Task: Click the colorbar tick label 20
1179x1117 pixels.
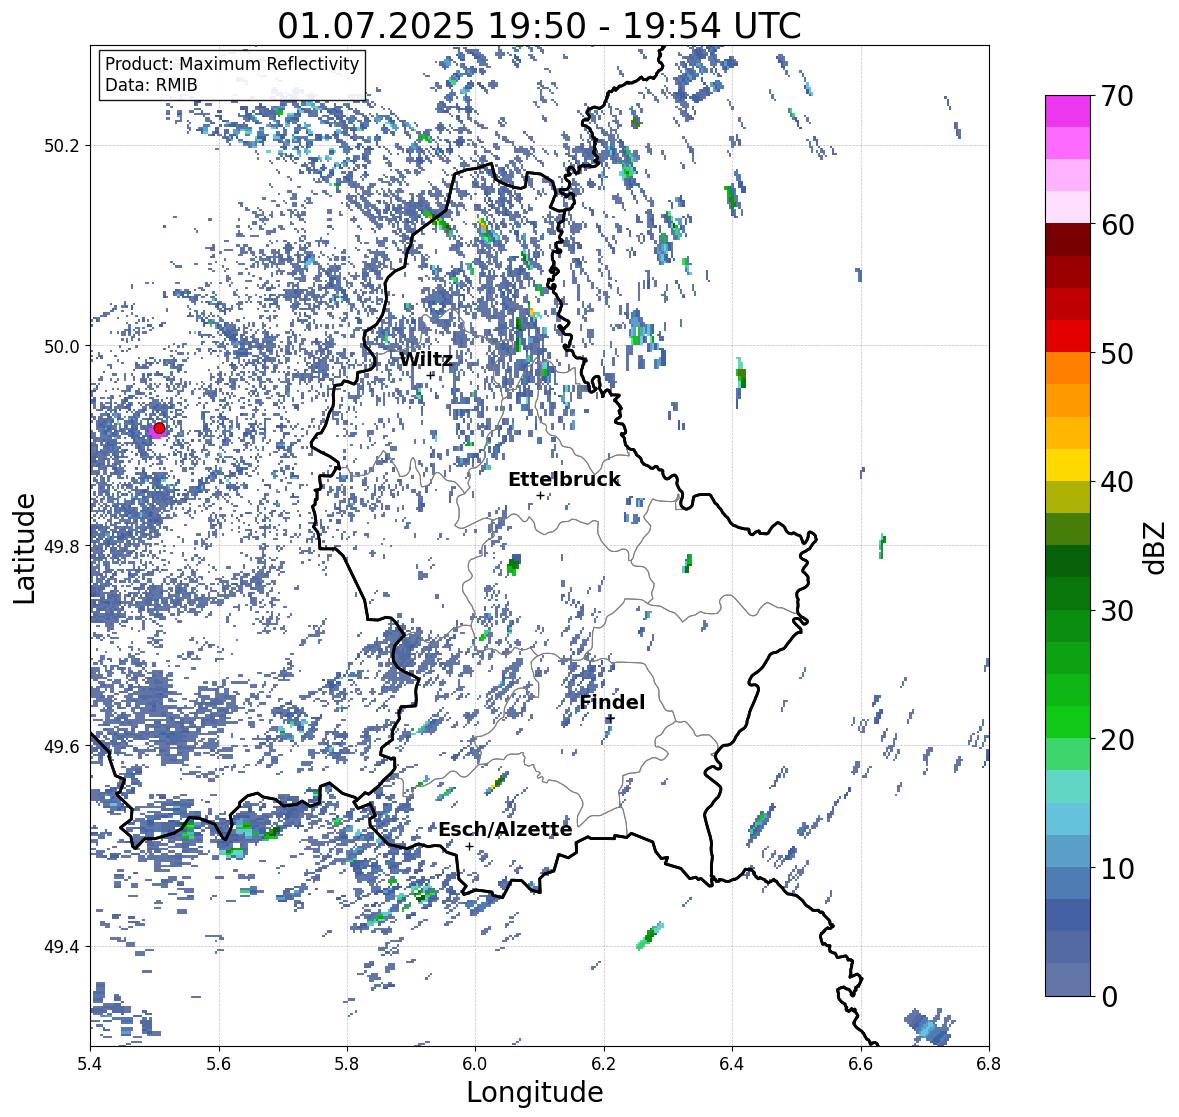Action: point(1117,740)
